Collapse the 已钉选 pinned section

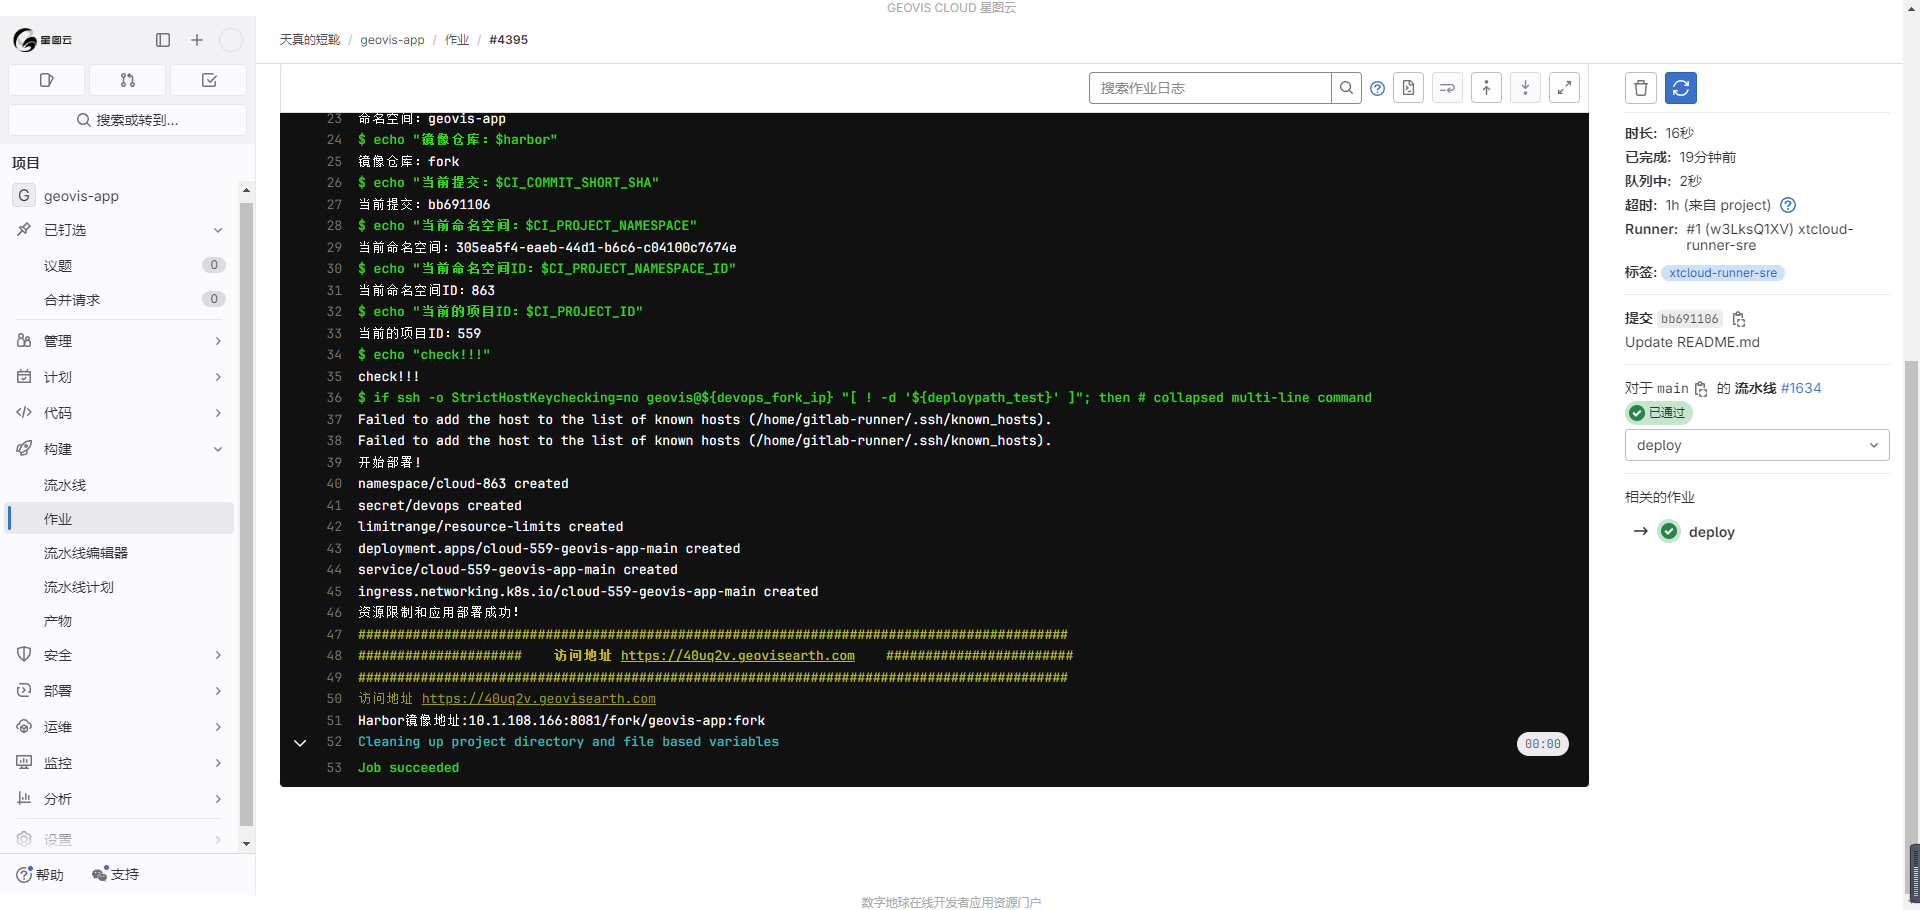218,230
